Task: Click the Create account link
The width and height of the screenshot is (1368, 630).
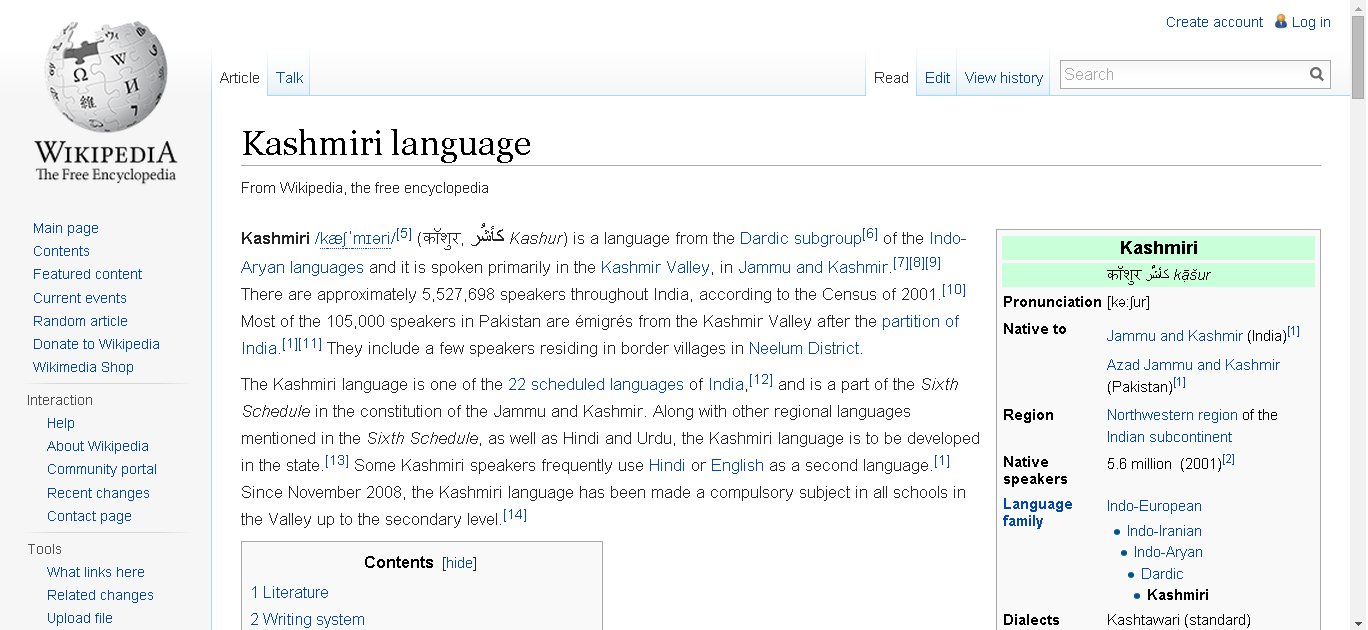Action: click(1214, 22)
